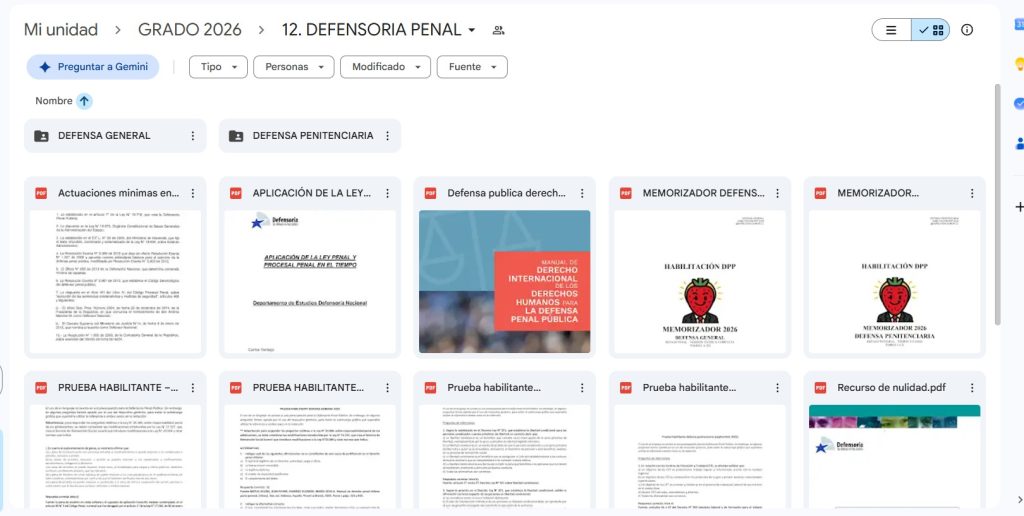Open the Fuente filter dropdown
The image size is (1024, 516).
[x=472, y=67]
